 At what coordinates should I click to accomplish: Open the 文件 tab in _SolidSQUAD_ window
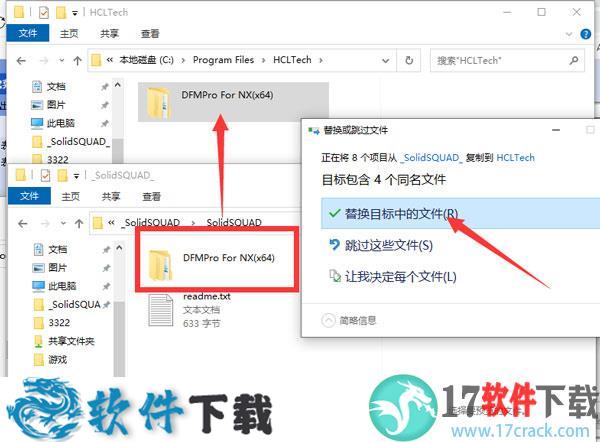[29, 196]
